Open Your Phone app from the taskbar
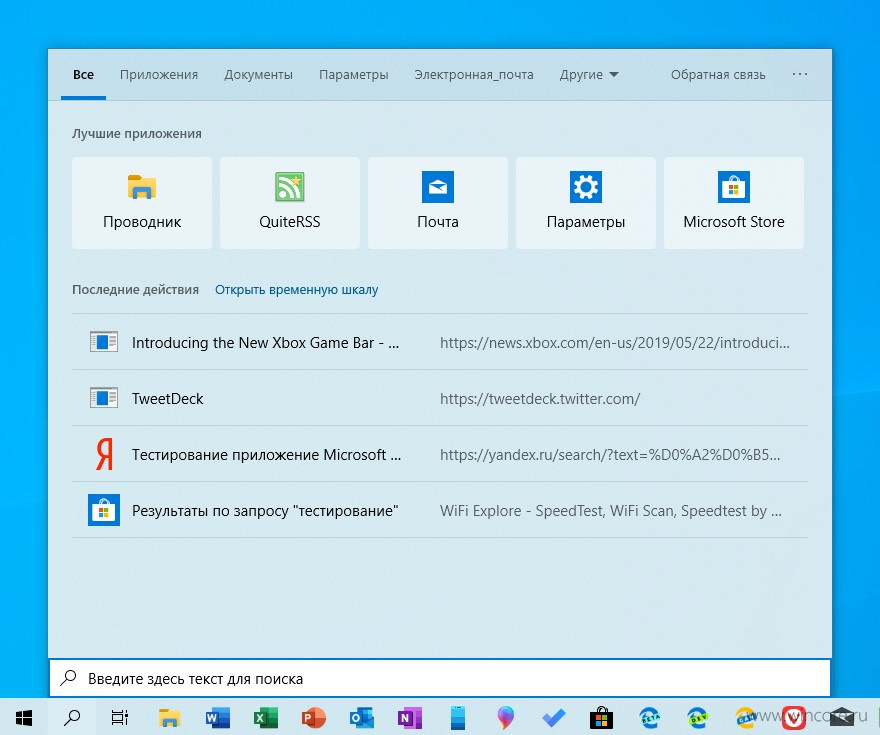880x735 pixels. point(458,717)
